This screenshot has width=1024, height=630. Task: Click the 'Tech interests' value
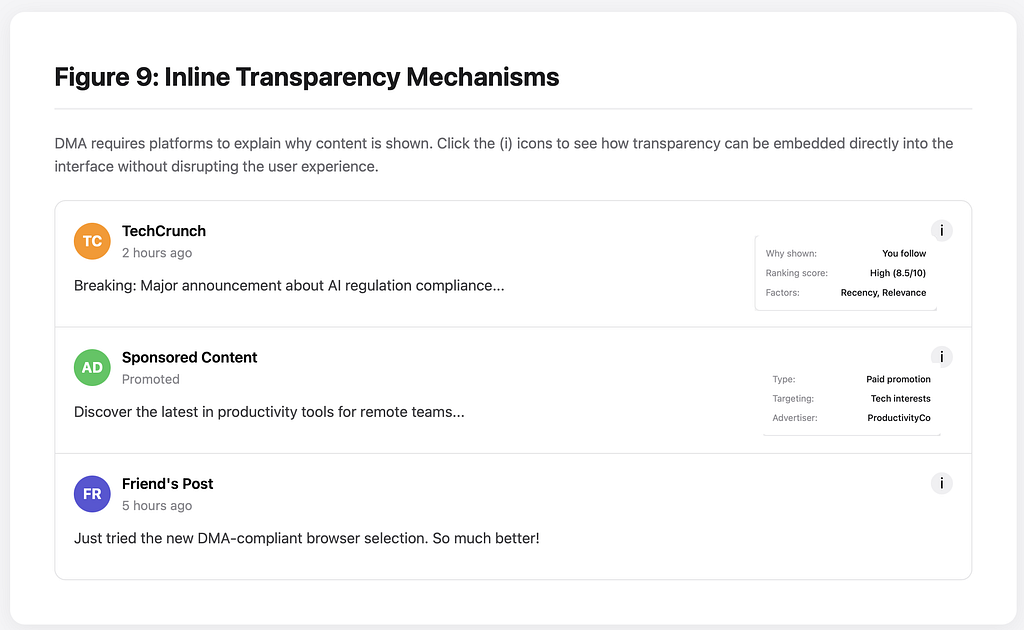[x=900, y=398]
